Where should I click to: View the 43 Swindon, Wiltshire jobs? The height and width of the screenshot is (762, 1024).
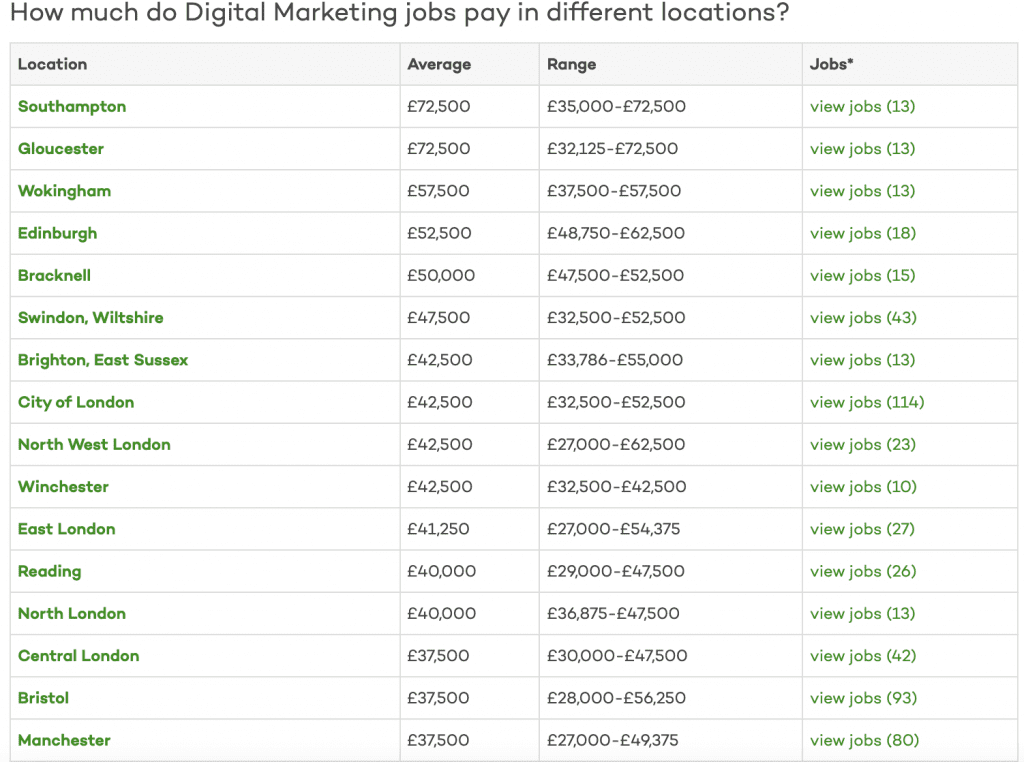tap(862, 317)
